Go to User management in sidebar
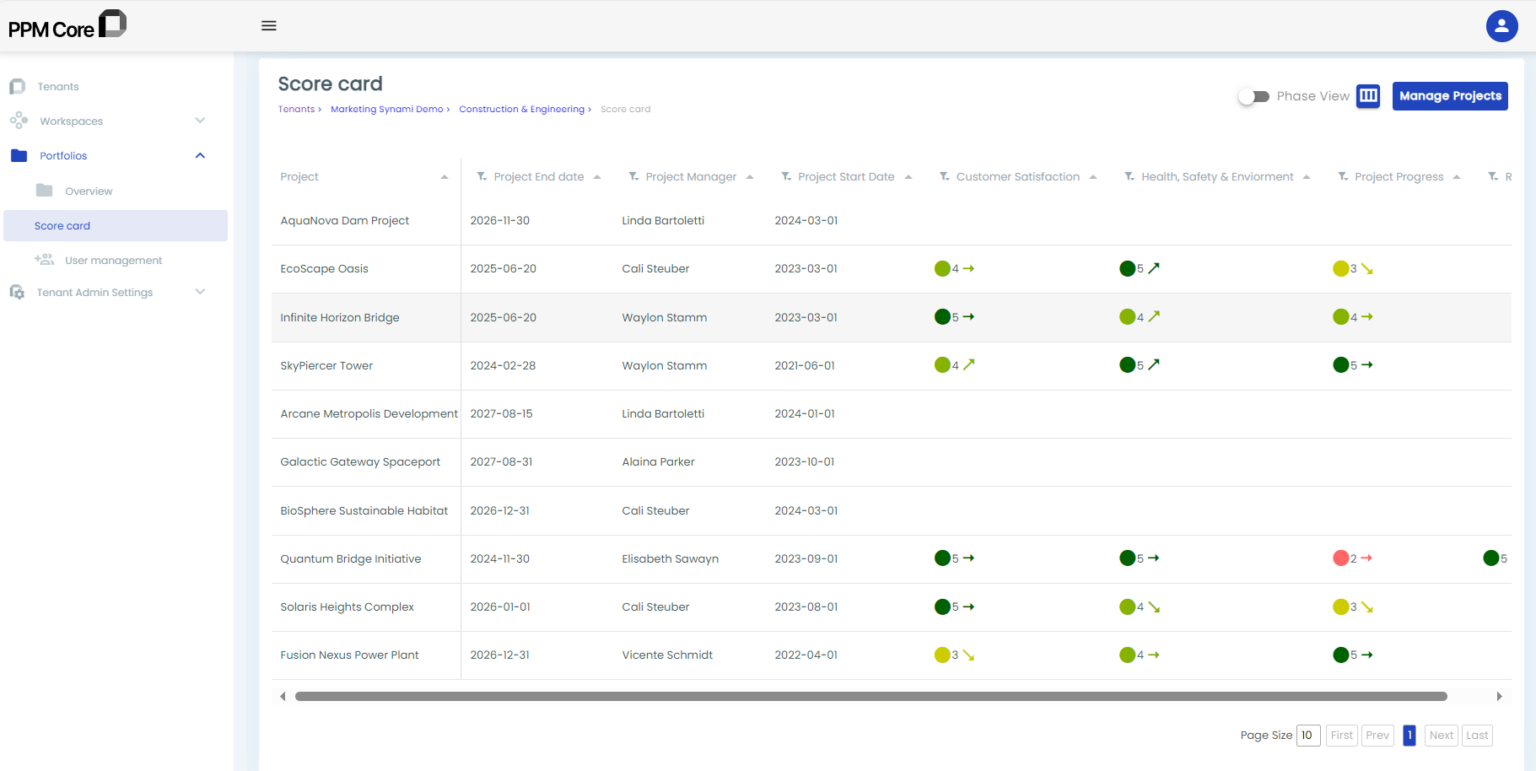 pyautogui.click(x=112, y=260)
